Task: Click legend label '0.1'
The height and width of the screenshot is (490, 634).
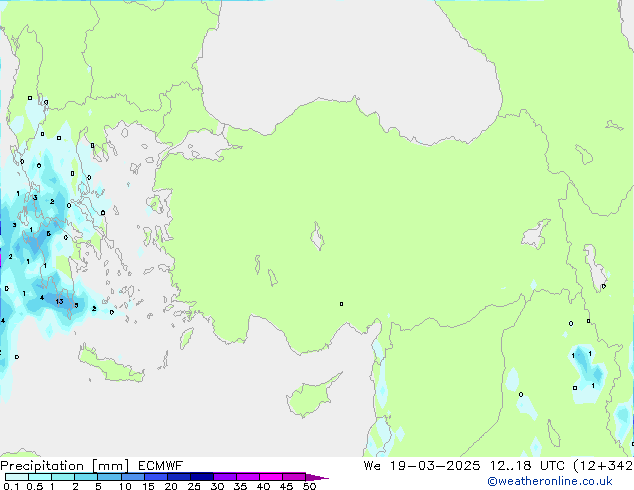Action: 11,486
